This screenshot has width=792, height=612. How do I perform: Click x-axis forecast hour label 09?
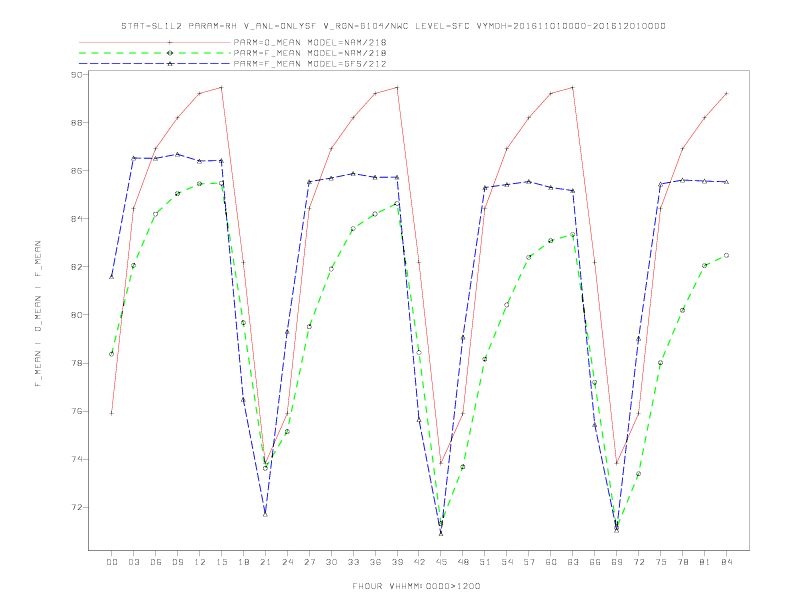coord(177,562)
